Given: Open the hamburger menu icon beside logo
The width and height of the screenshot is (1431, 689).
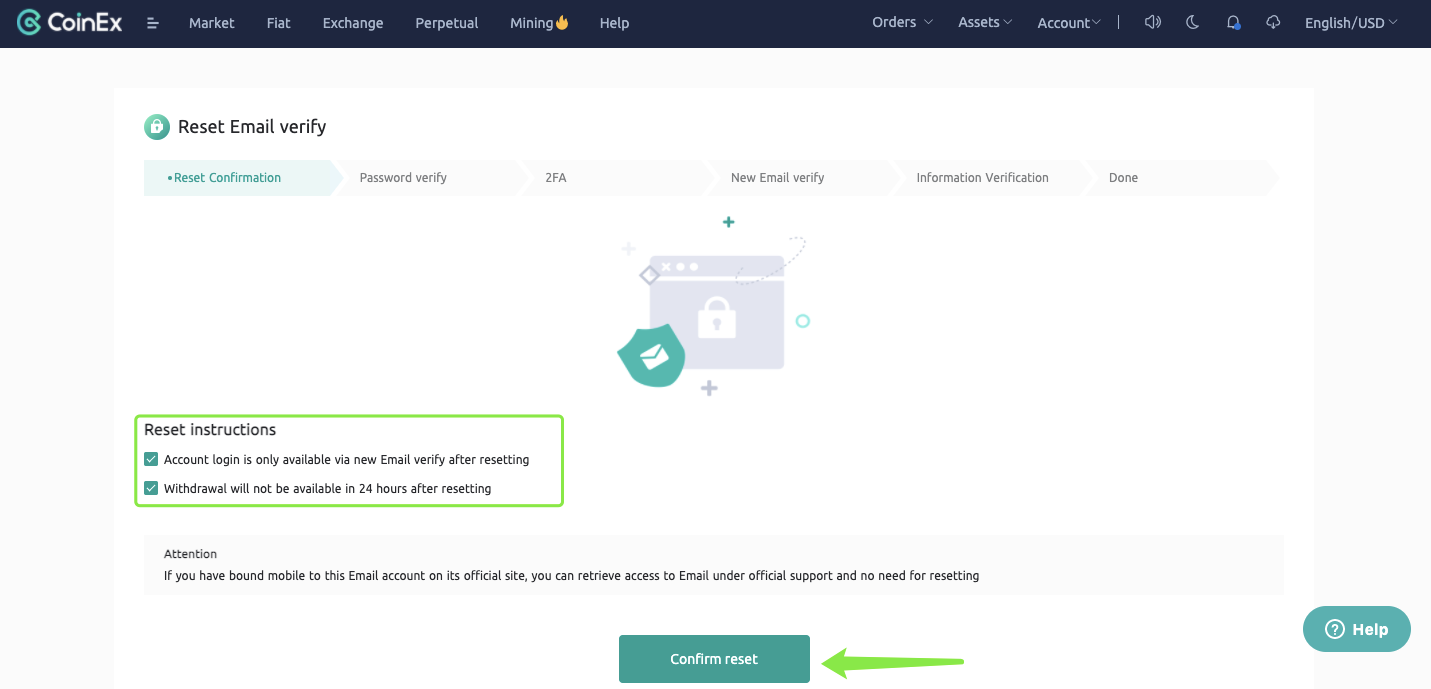Looking at the screenshot, I should 153,23.
